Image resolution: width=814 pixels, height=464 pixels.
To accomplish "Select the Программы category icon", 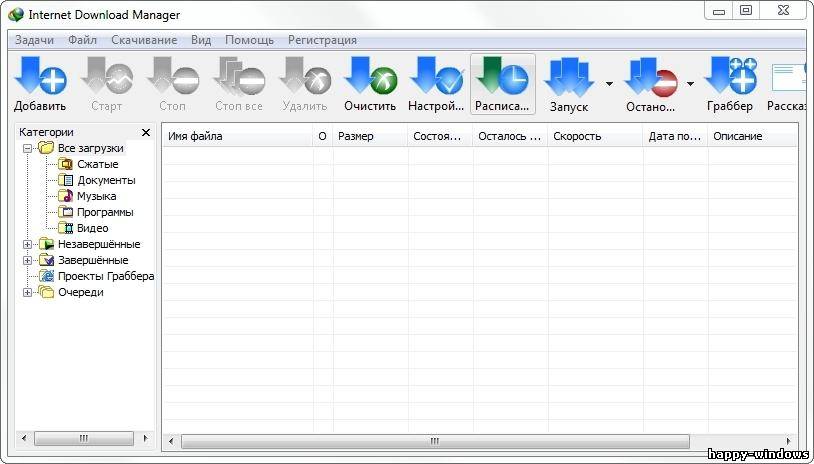I will click(65, 212).
